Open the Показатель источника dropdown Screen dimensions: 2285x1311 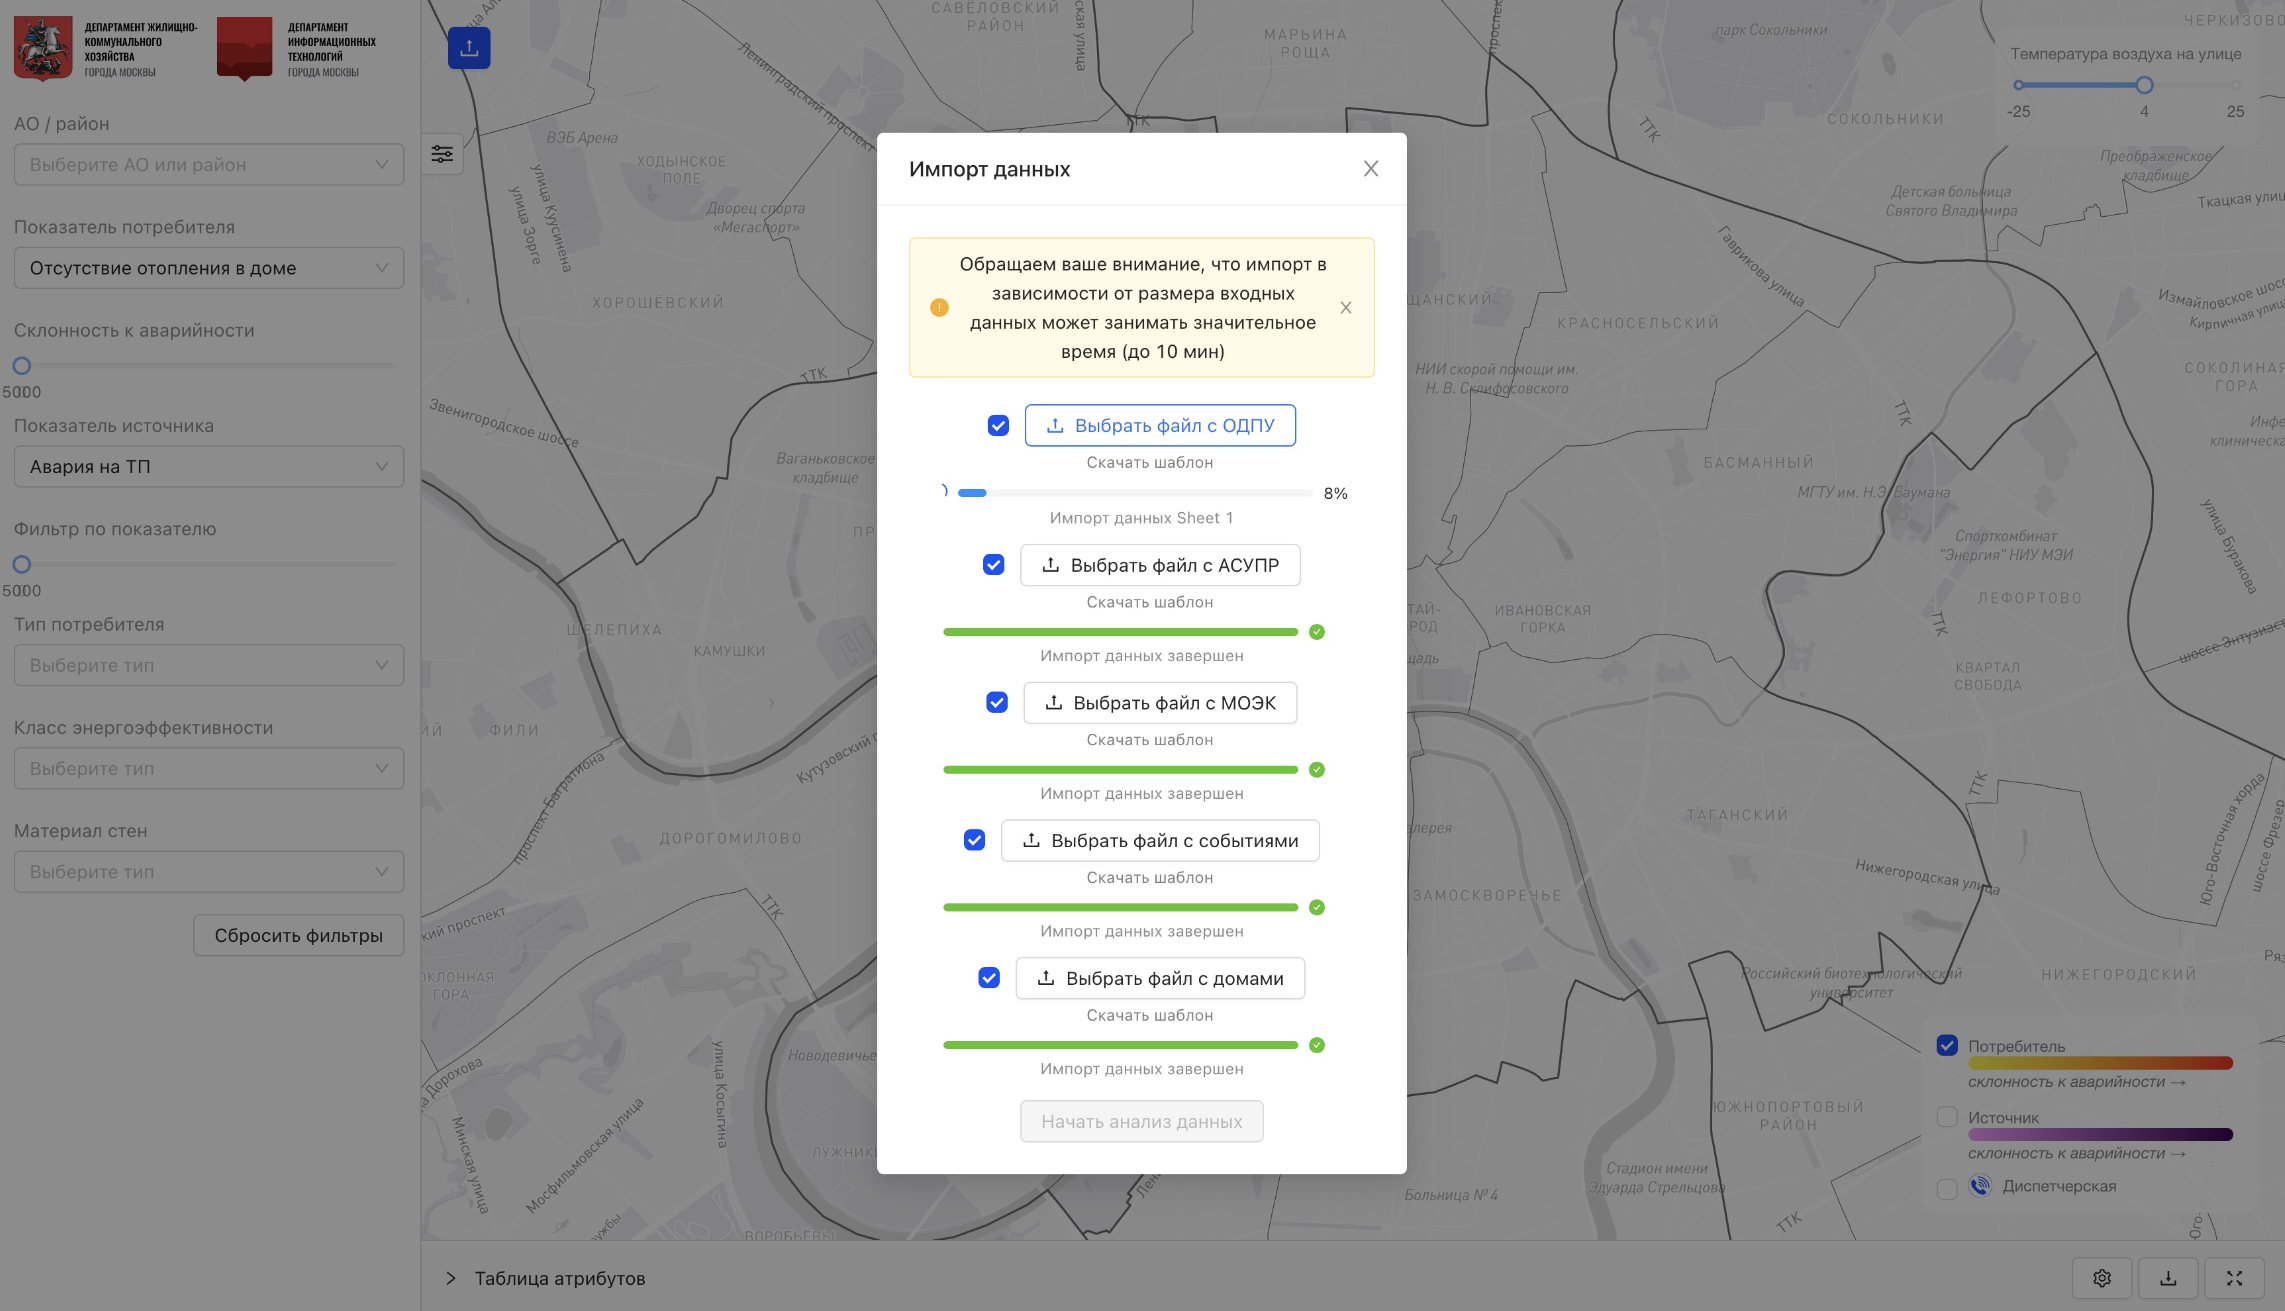click(208, 467)
